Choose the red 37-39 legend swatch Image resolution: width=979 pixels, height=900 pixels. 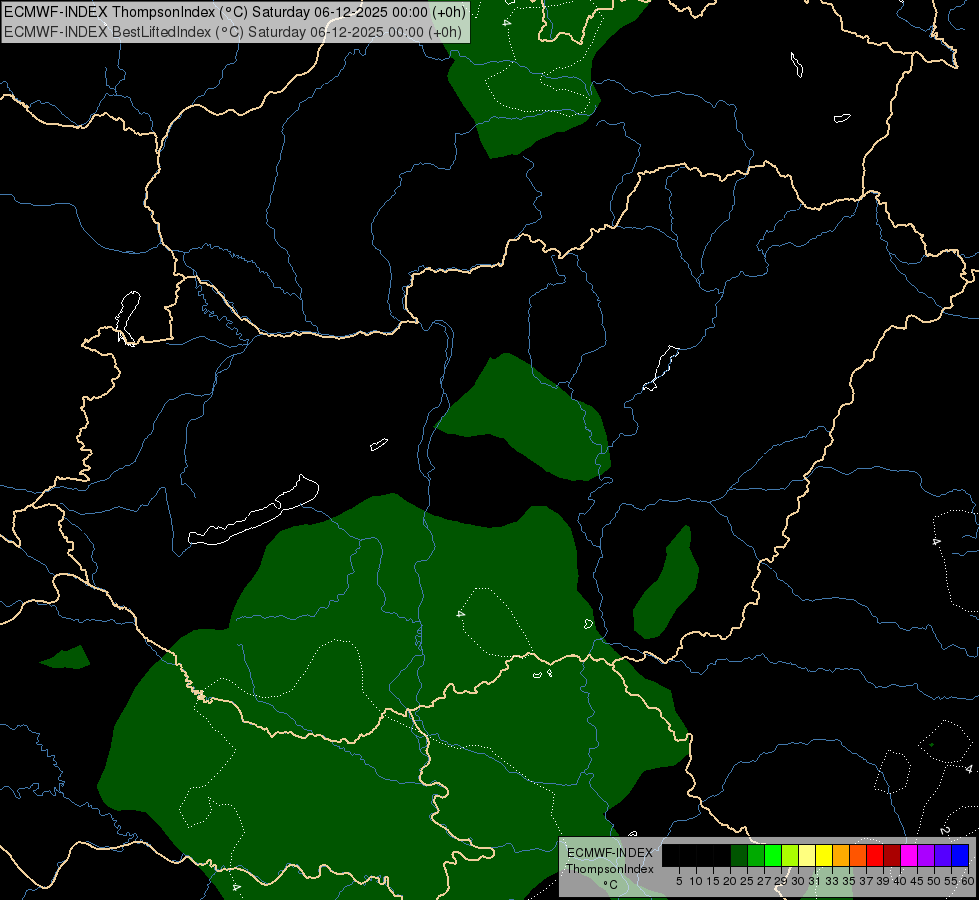875,855
